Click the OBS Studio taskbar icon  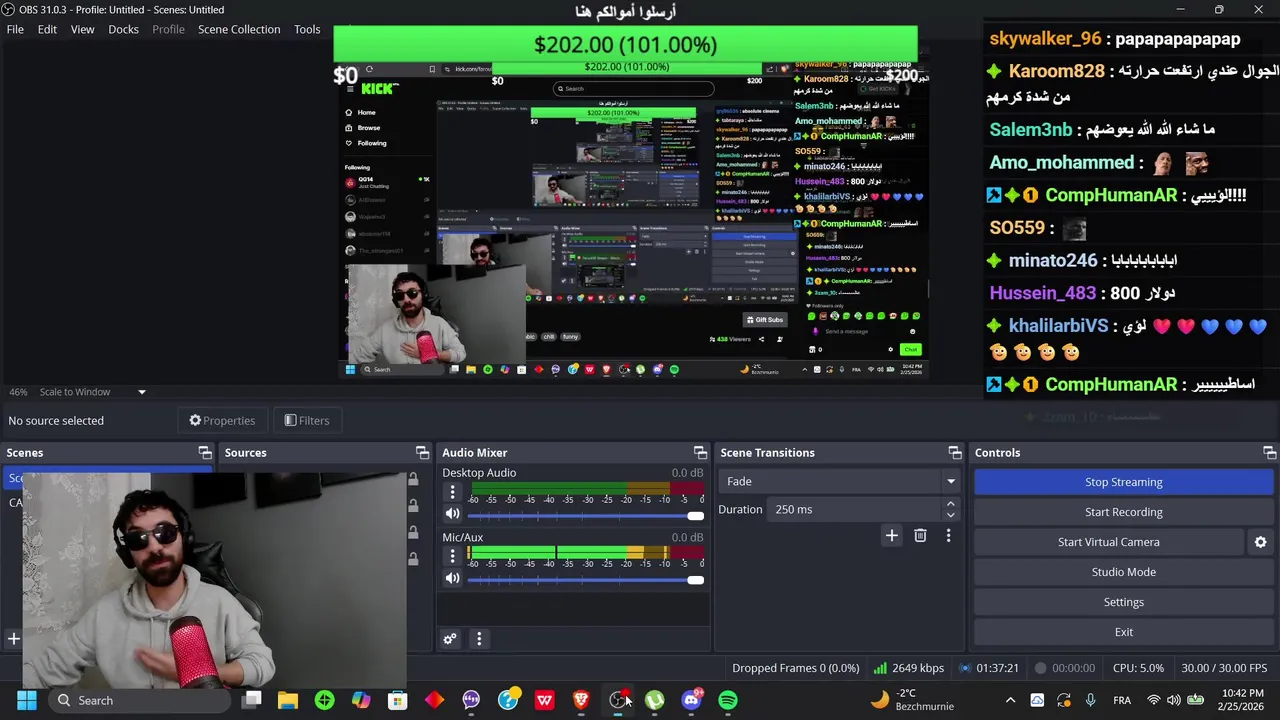[618, 700]
